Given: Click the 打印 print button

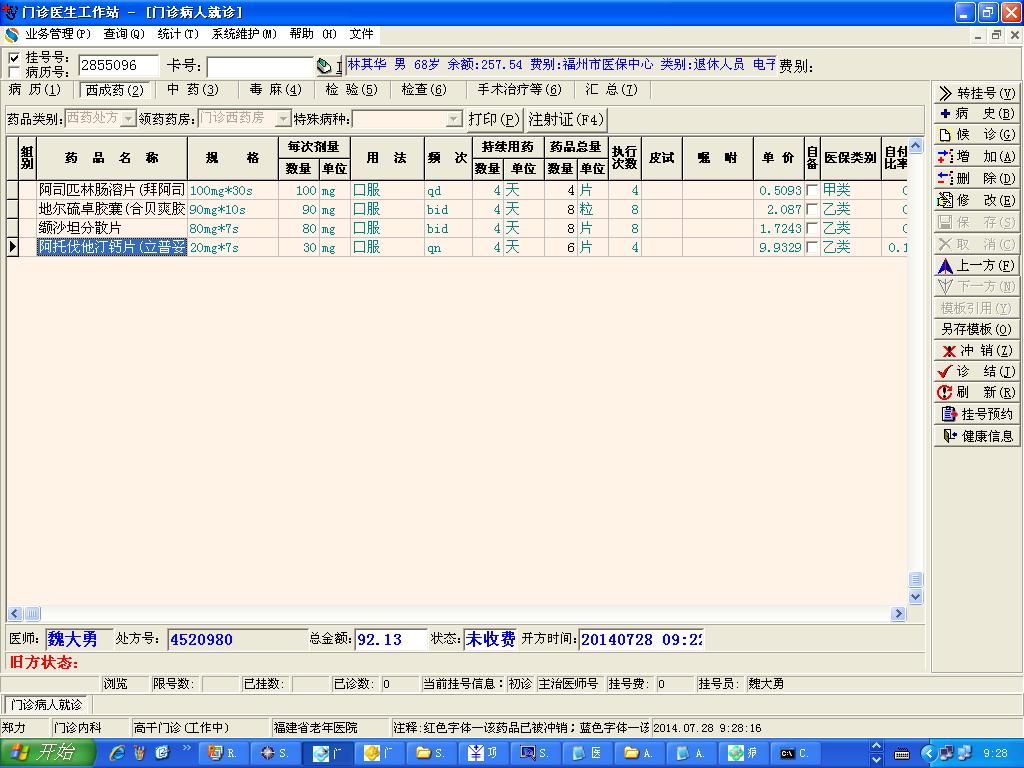Looking at the screenshot, I should coord(494,119).
